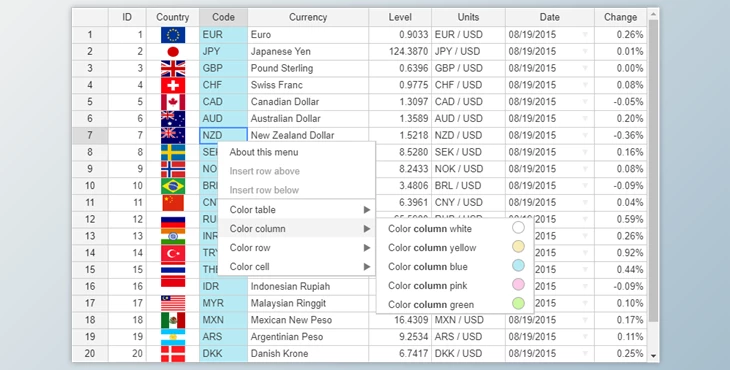Click the Danish flag in row 20

tap(173, 353)
